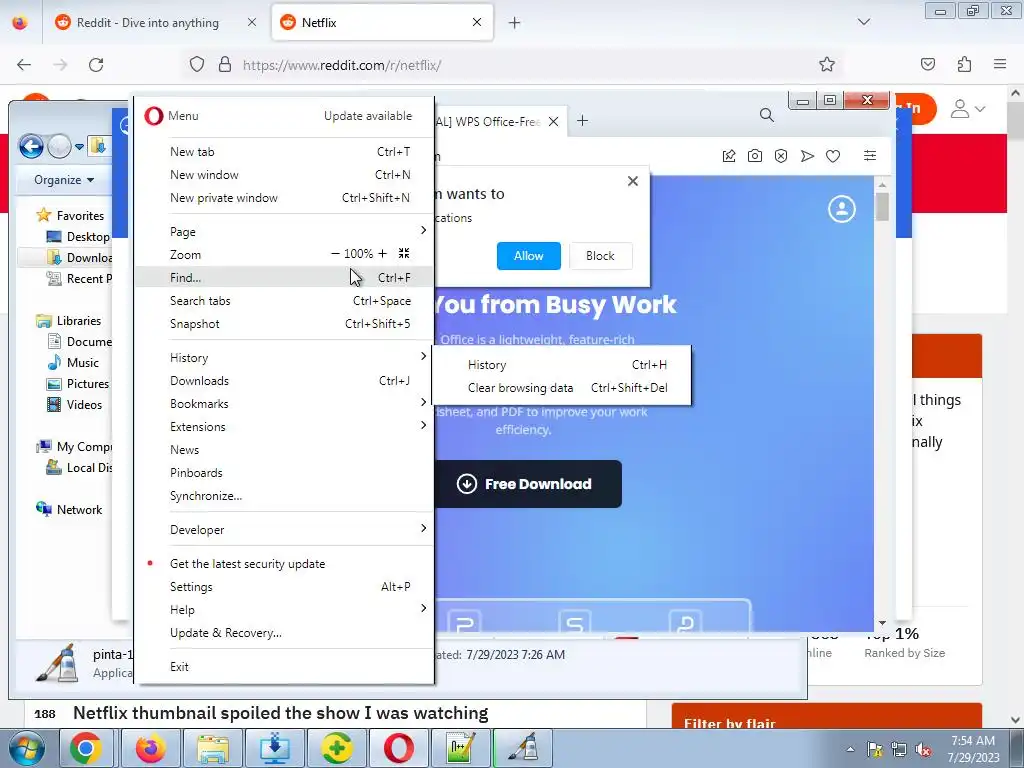
Task: Click the Firefox taskbar icon
Action: click(x=151, y=748)
